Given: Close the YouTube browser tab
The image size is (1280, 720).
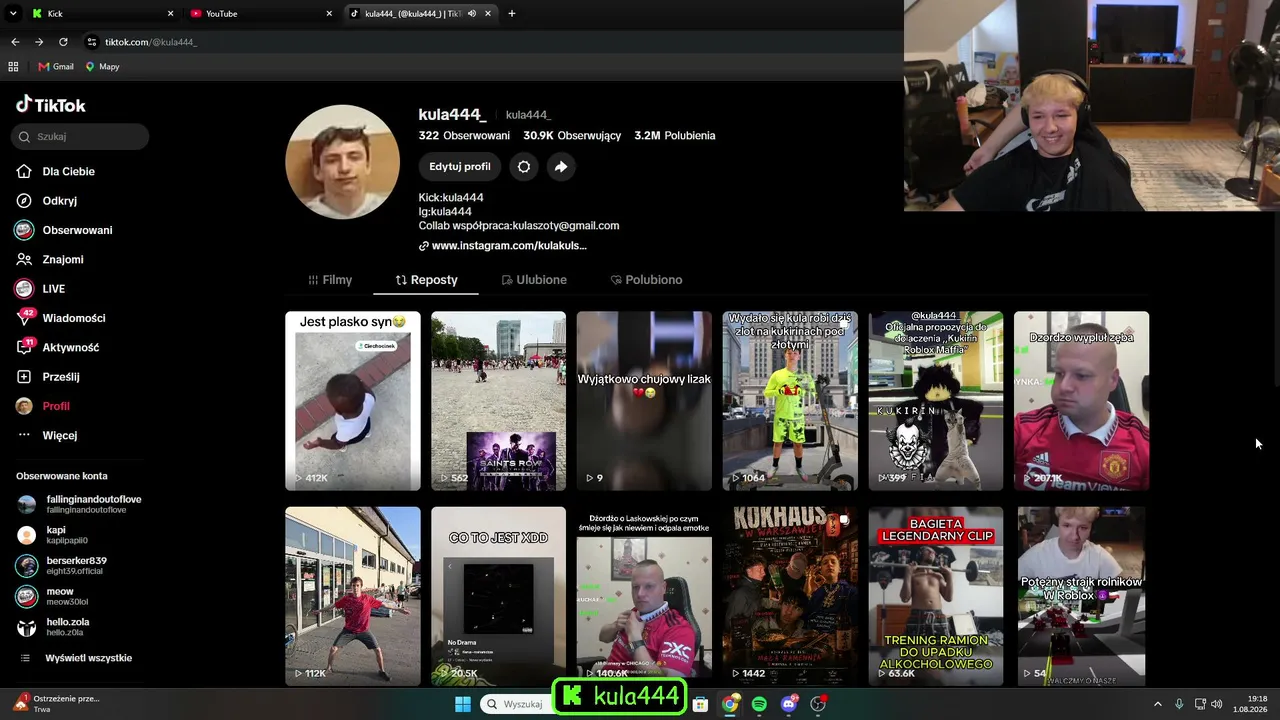Looking at the screenshot, I should (x=329, y=14).
